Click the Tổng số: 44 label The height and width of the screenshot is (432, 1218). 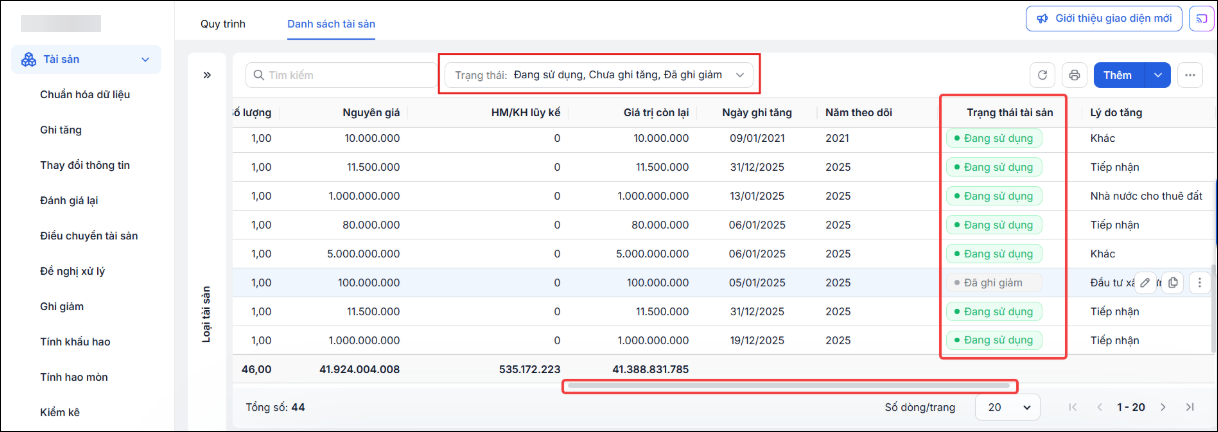(275, 407)
